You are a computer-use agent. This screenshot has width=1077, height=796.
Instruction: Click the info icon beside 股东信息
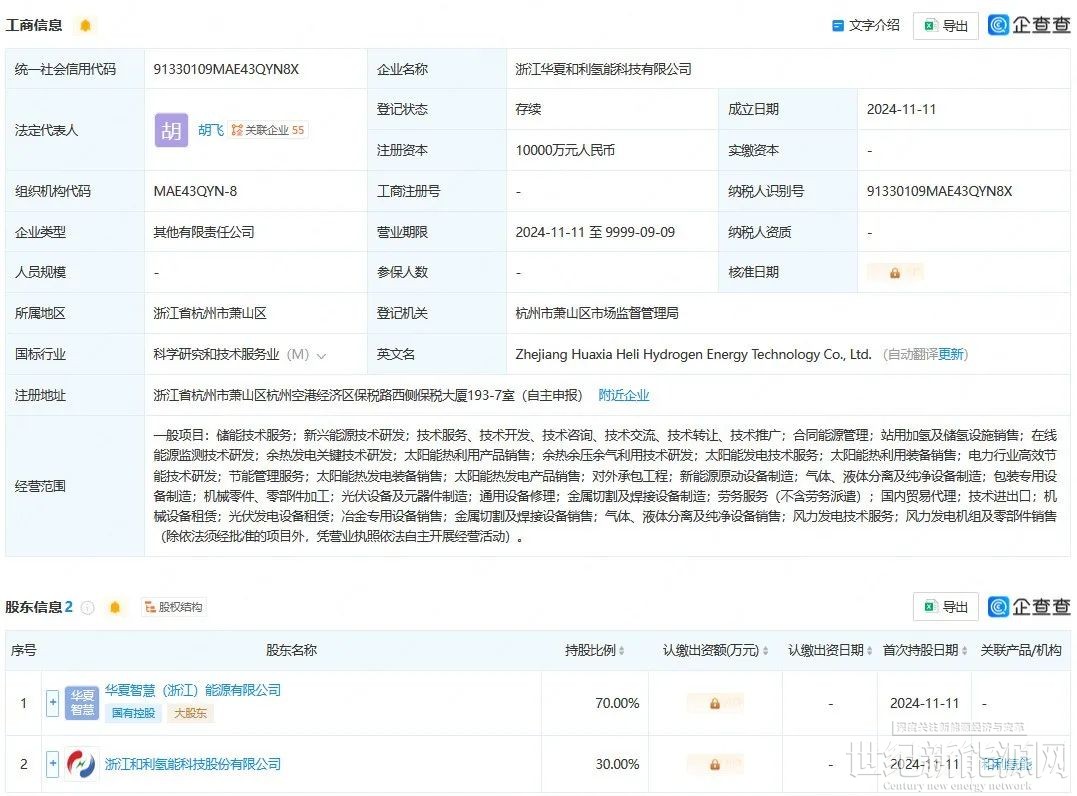[88, 607]
